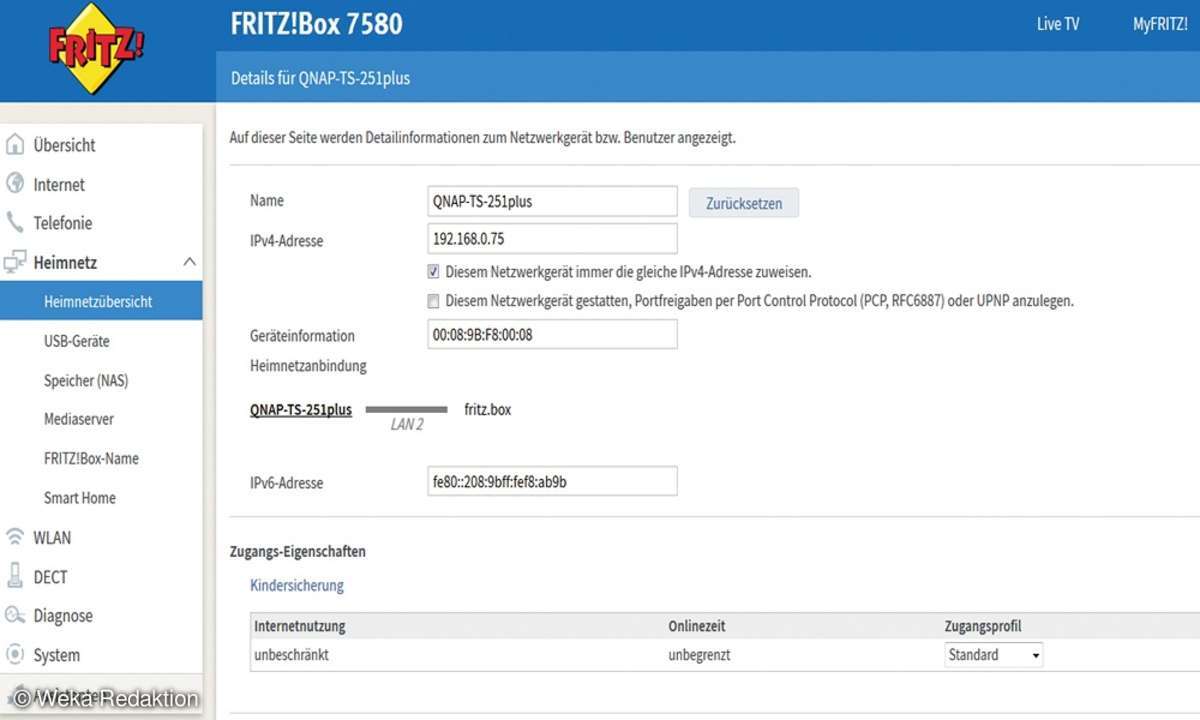Click the 'Zugangs-Eigenschaften' section heading

(x=298, y=551)
